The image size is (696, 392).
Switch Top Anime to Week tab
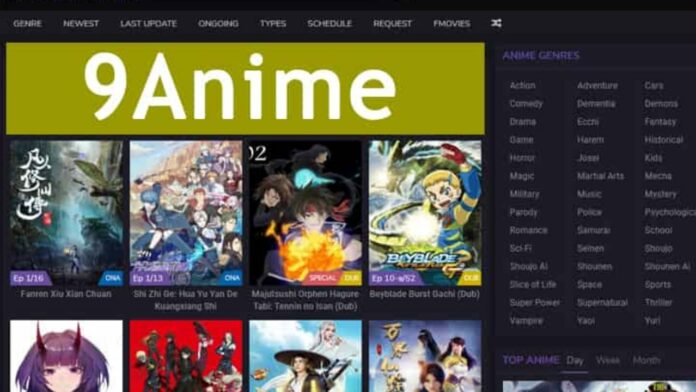608,360
